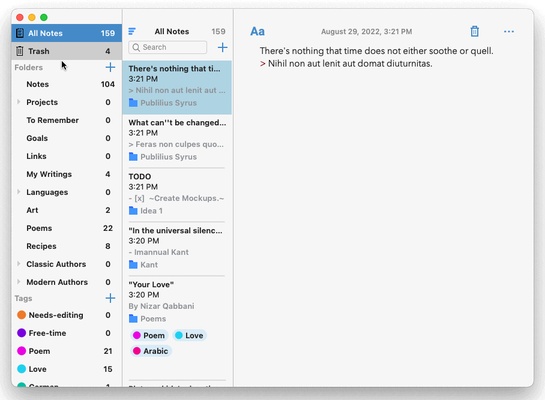
Task: Expand the Modern Authors folder
Action: tap(18, 282)
